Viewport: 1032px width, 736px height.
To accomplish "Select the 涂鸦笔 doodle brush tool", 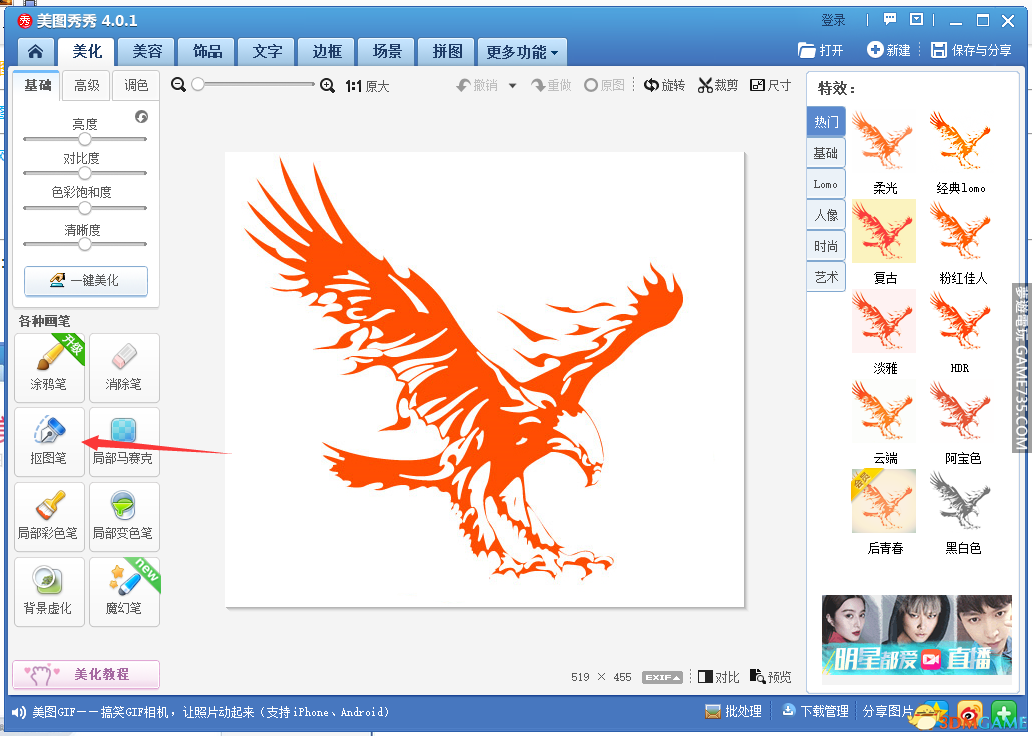I will click(x=49, y=365).
